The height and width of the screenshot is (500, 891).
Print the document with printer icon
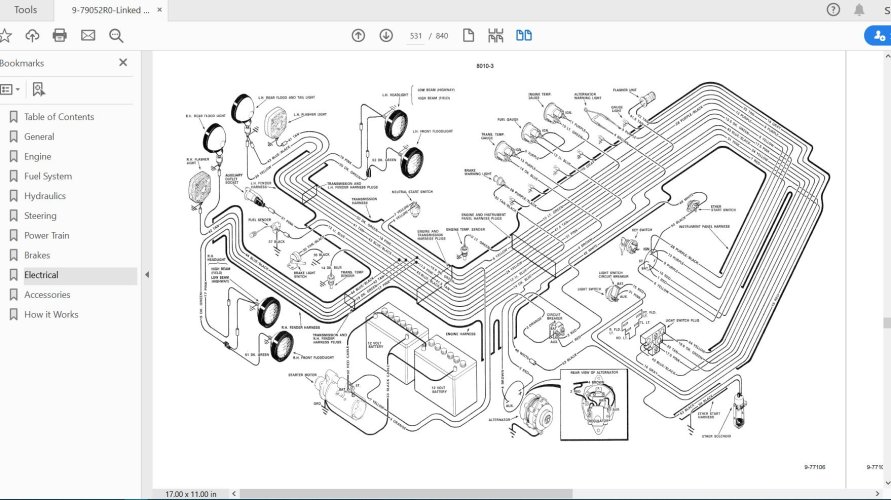point(60,36)
